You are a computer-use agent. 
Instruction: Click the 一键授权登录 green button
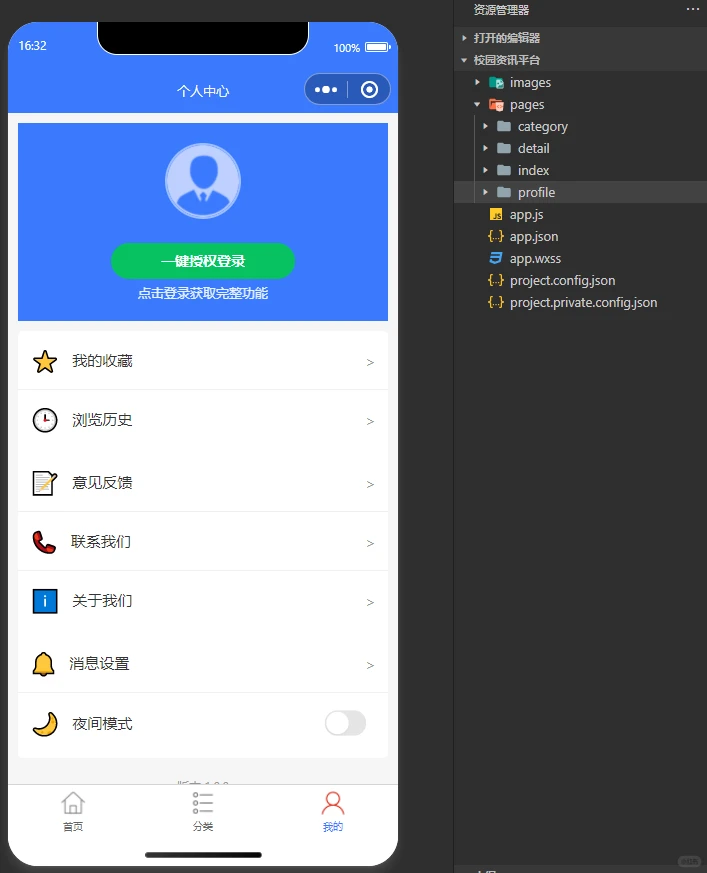pos(203,261)
